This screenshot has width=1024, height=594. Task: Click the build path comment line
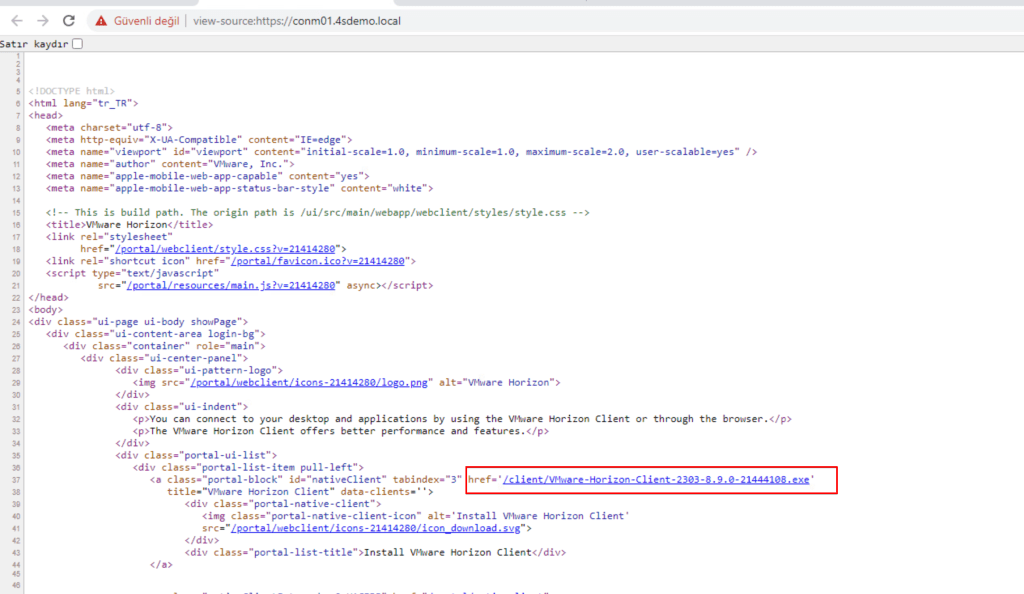coord(318,212)
